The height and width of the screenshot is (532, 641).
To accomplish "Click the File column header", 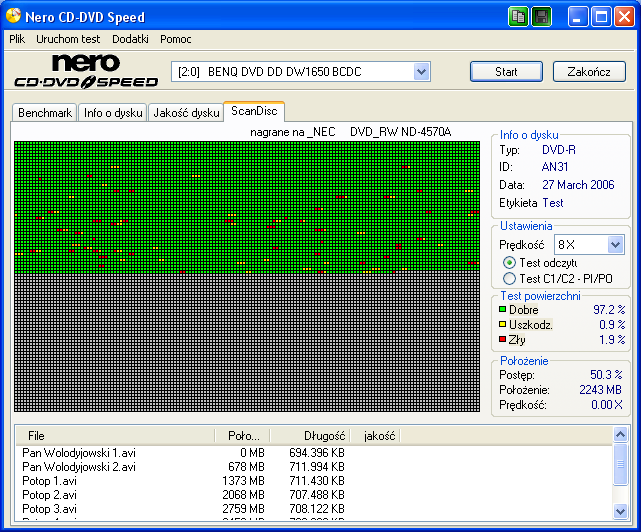I will coord(115,436).
